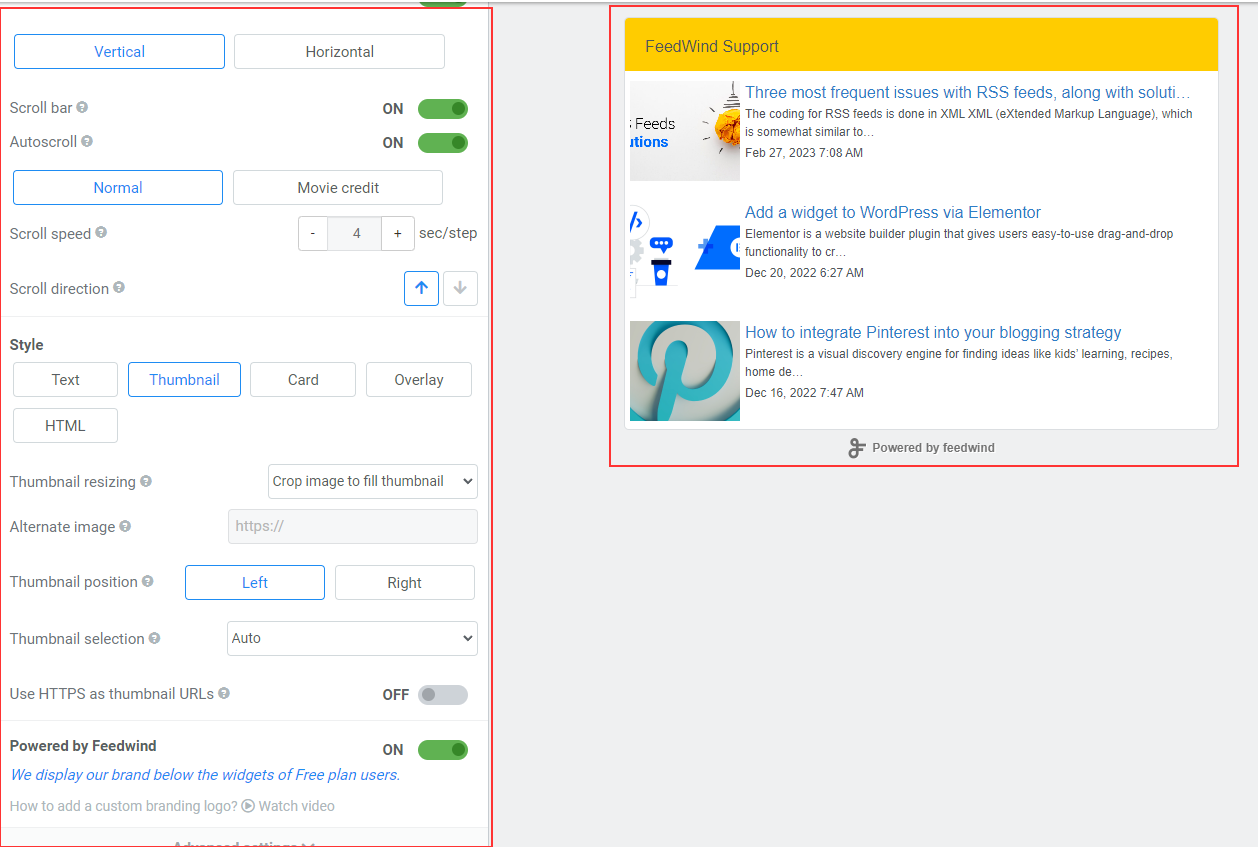
Task: Choose Normal autoscroll mode
Action: click(118, 187)
